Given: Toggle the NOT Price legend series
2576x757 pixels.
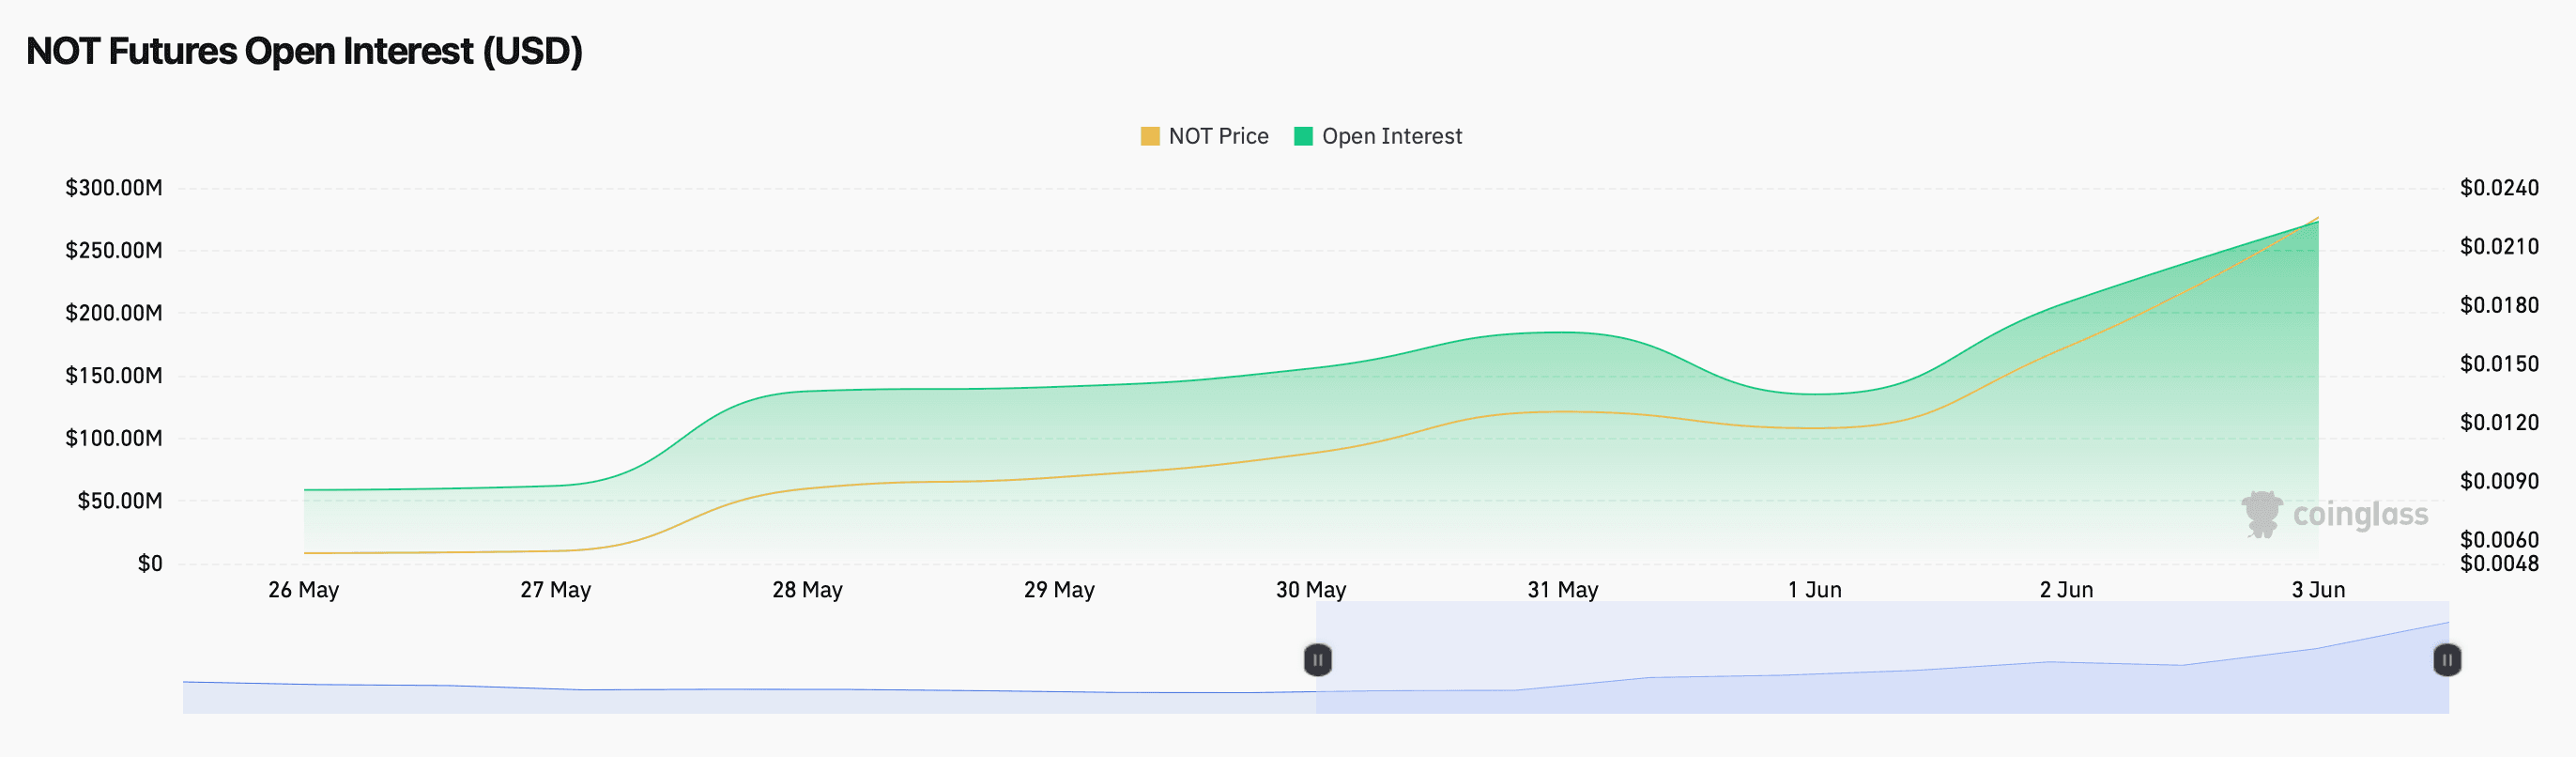Looking at the screenshot, I should pyautogui.click(x=1204, y=136).
